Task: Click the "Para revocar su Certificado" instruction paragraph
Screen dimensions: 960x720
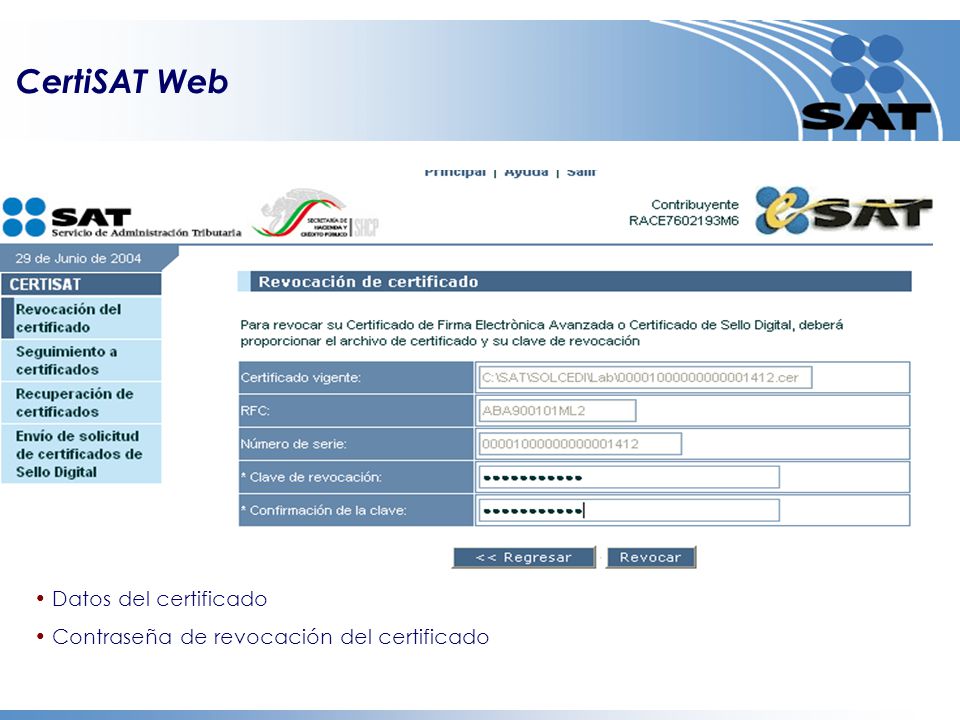Action: pyautogui.click(x=542, y=333)
